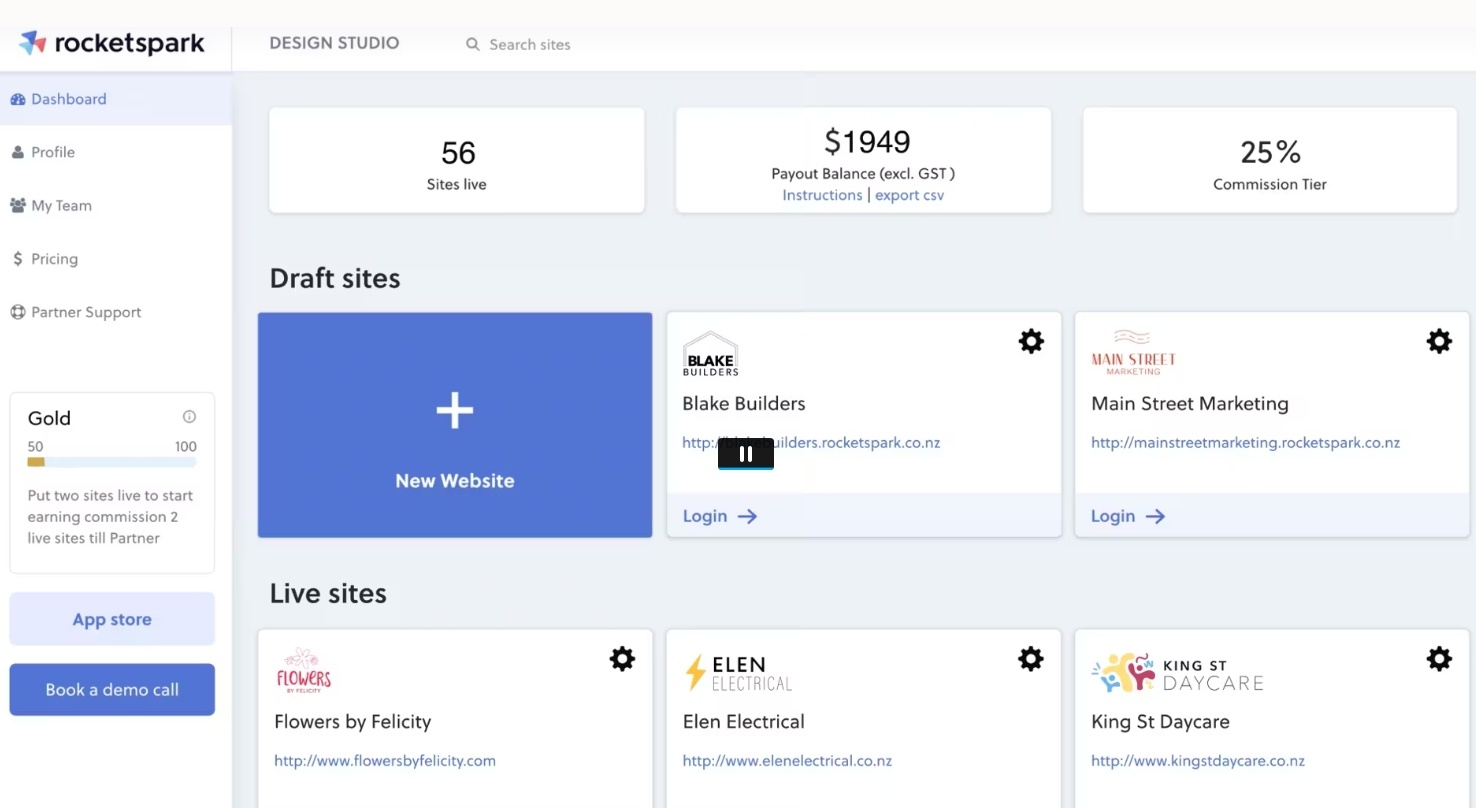
Task: Open Main Street Marketing settings gear
Action: click(1439, 341)
